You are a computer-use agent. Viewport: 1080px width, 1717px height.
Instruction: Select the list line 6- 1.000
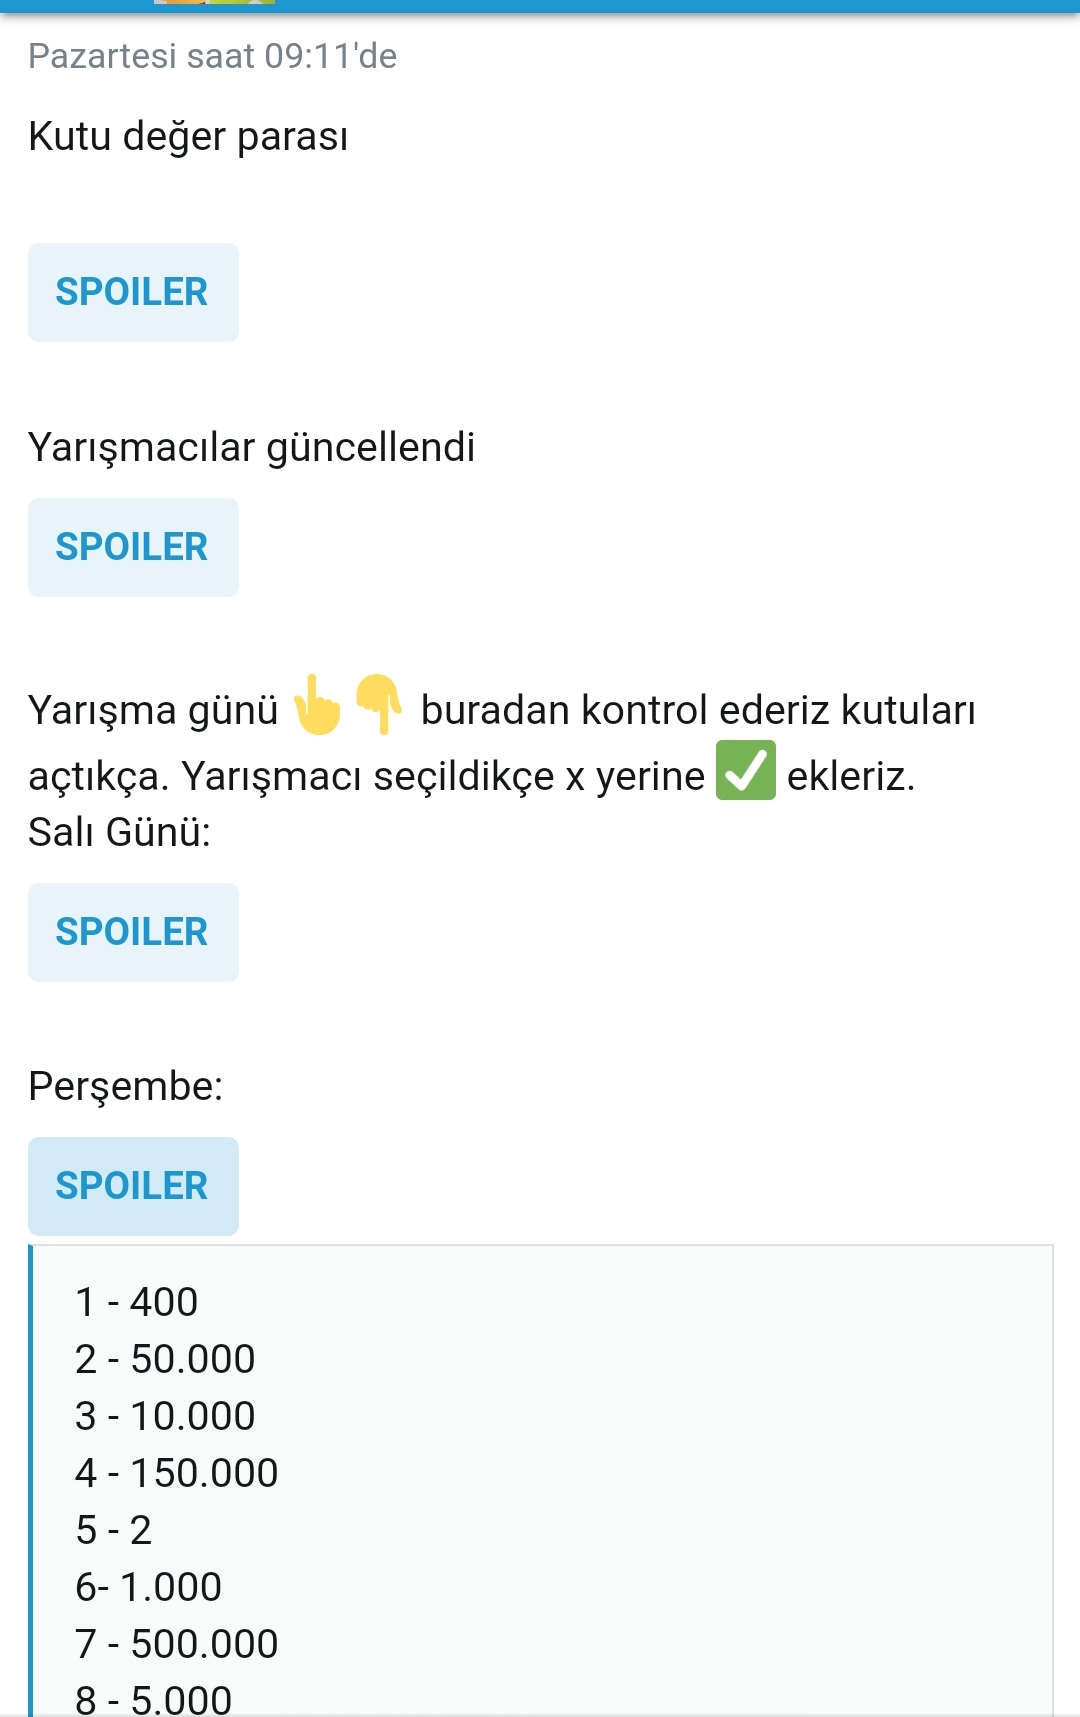coord(148,1587)
